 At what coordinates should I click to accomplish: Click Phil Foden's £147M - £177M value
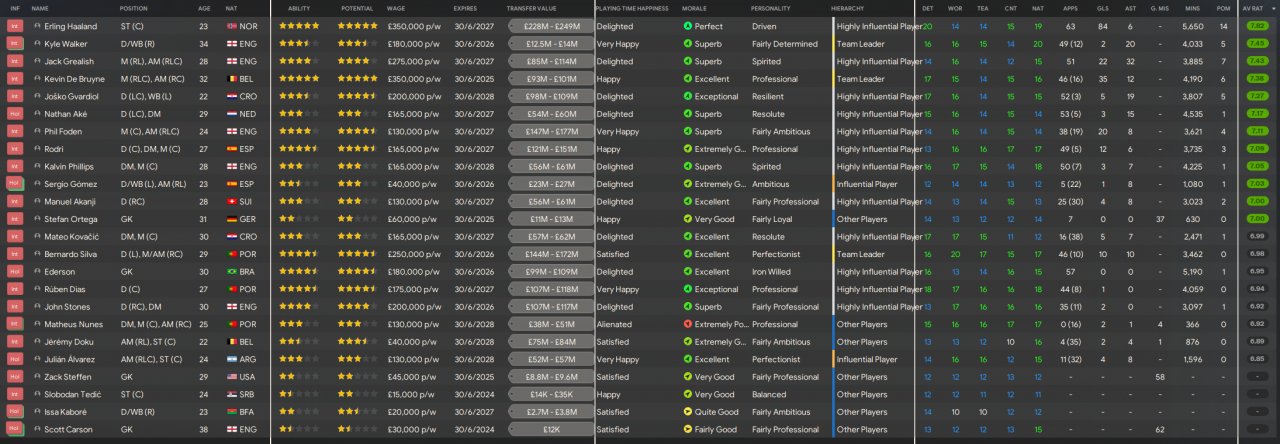(x=551, y=131)
